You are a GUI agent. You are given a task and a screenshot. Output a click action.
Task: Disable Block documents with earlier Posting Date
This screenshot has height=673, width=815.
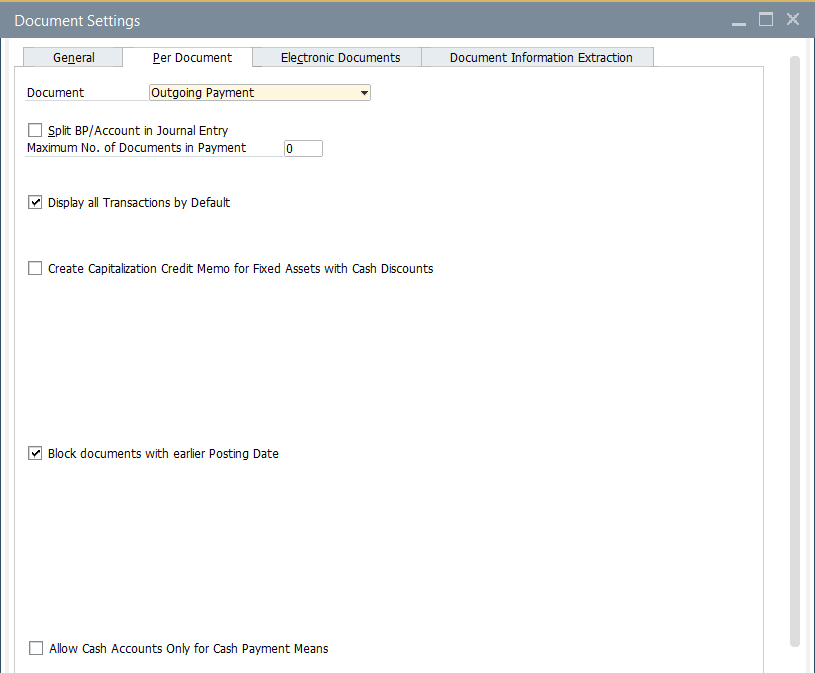(36, 453)
